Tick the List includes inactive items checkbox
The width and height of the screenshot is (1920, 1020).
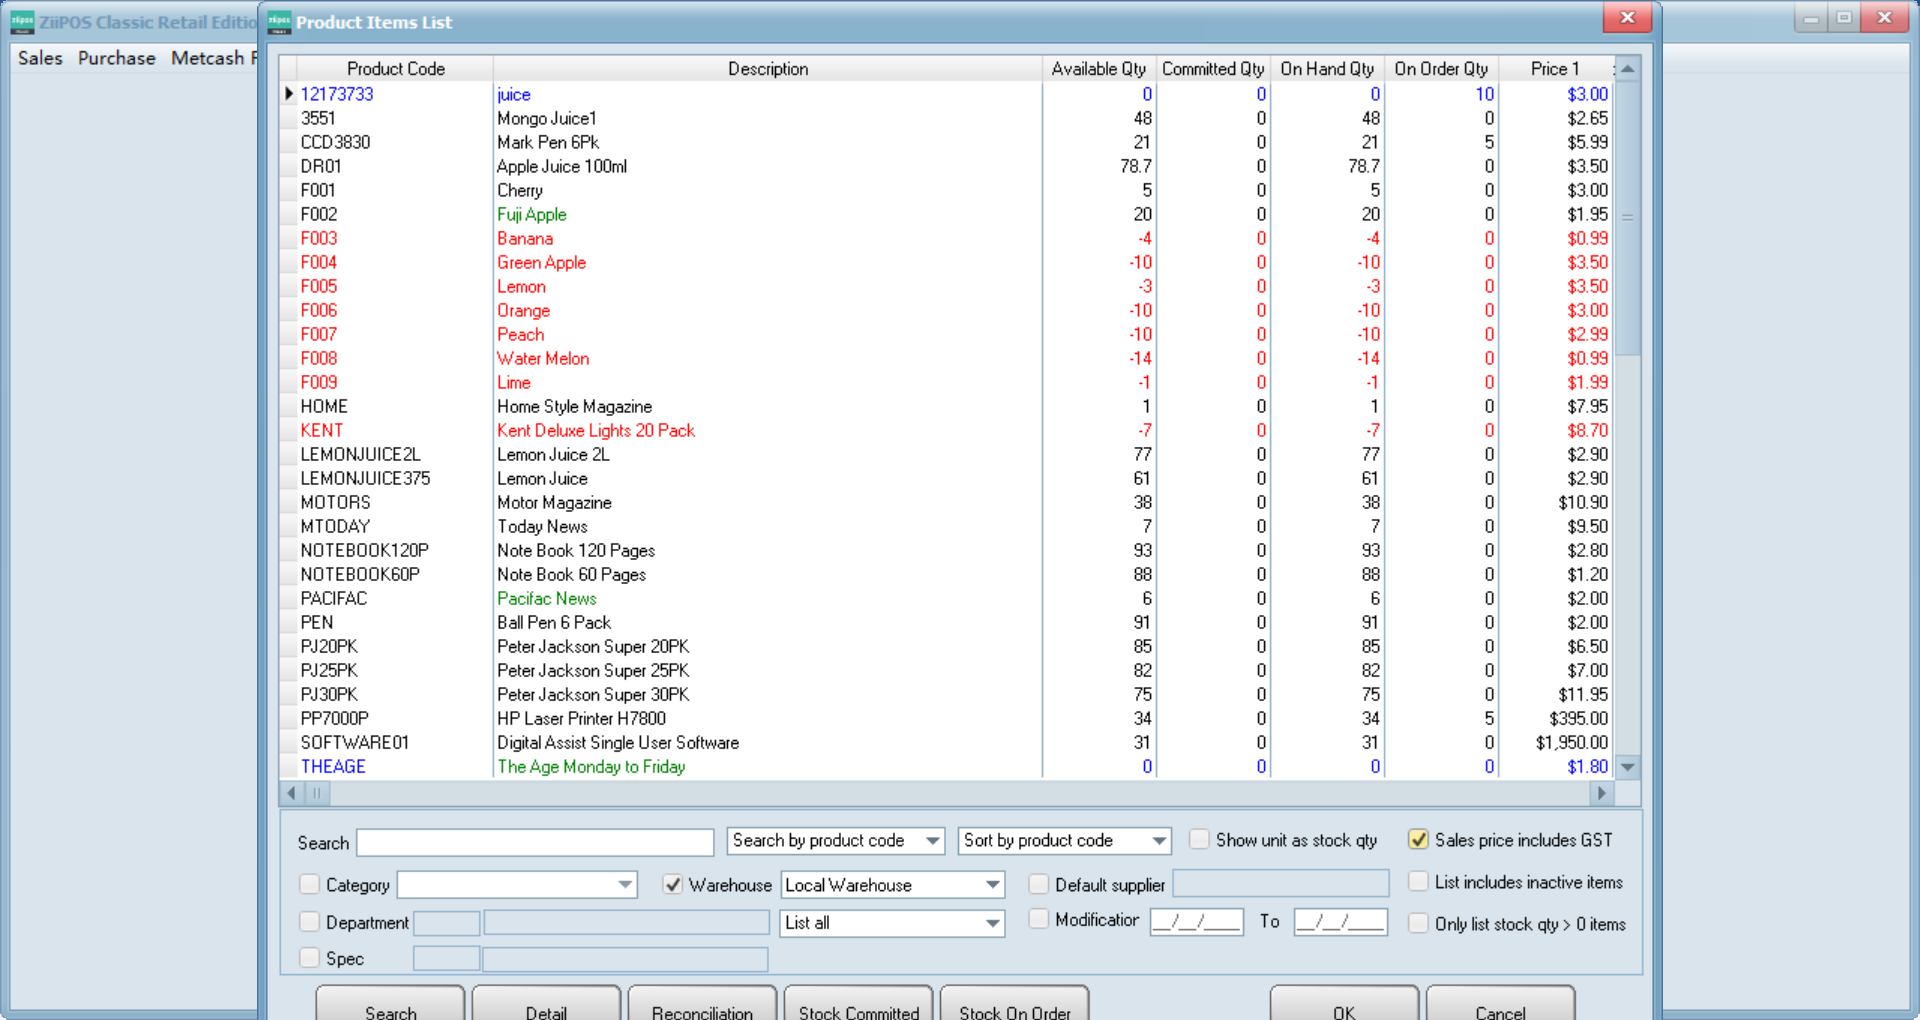tap(1418, 882)
